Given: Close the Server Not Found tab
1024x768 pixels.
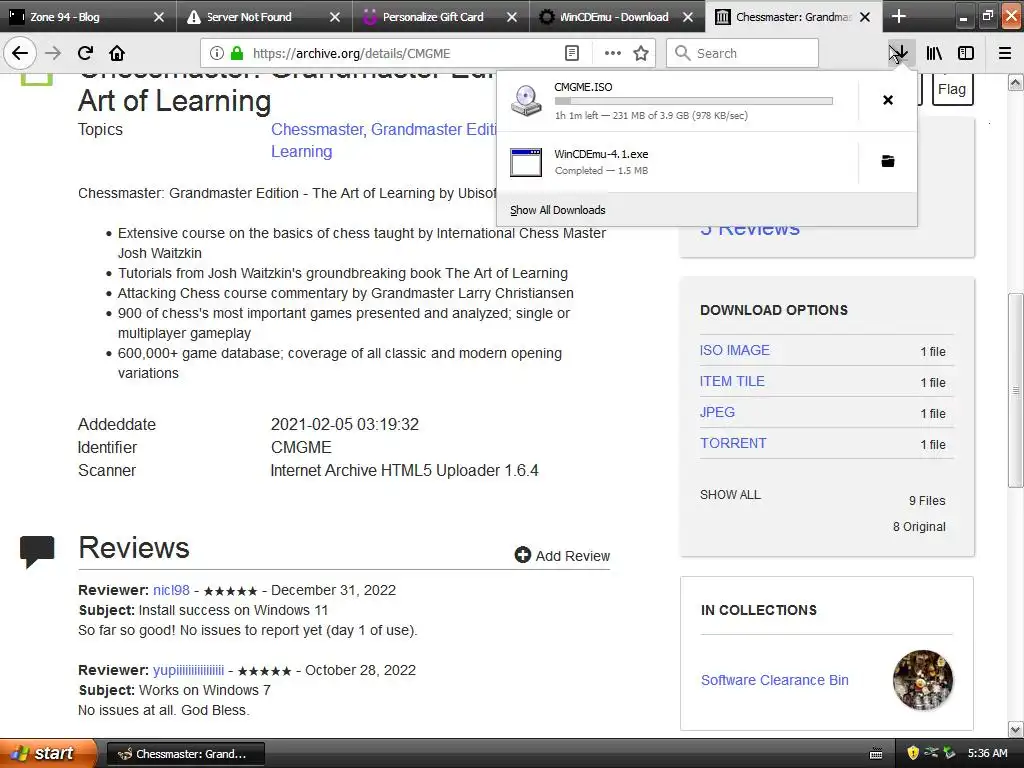Looking at the screenshot, I should tap(335, 17).
